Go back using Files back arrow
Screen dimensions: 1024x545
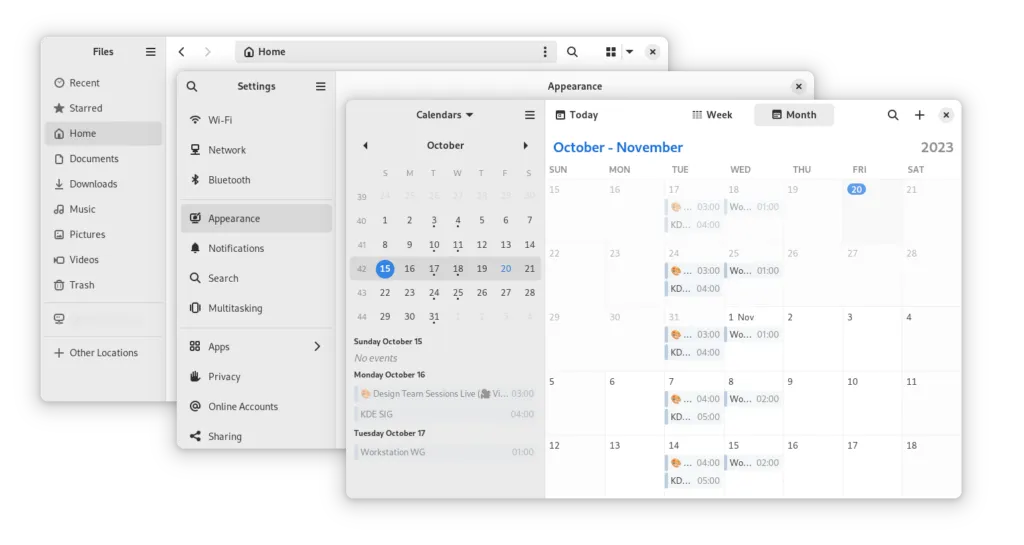pos(181,52)
